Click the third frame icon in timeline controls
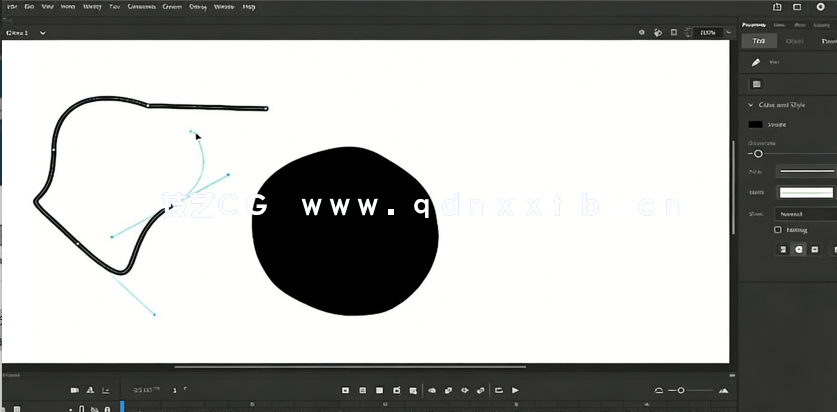 pyautogui.click(x=380, y=391)
